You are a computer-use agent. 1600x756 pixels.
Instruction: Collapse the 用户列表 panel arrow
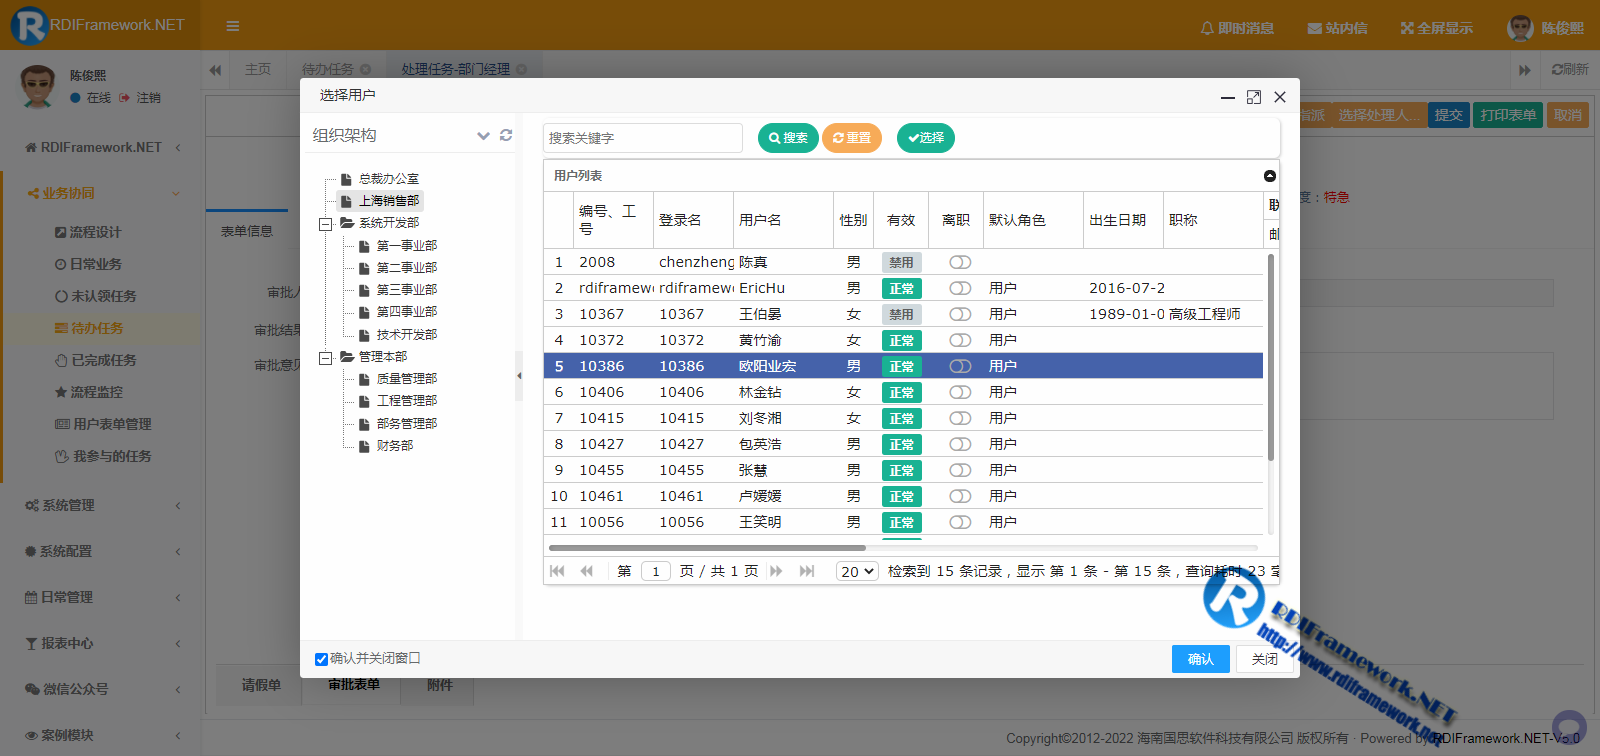tap(1270, 176)
